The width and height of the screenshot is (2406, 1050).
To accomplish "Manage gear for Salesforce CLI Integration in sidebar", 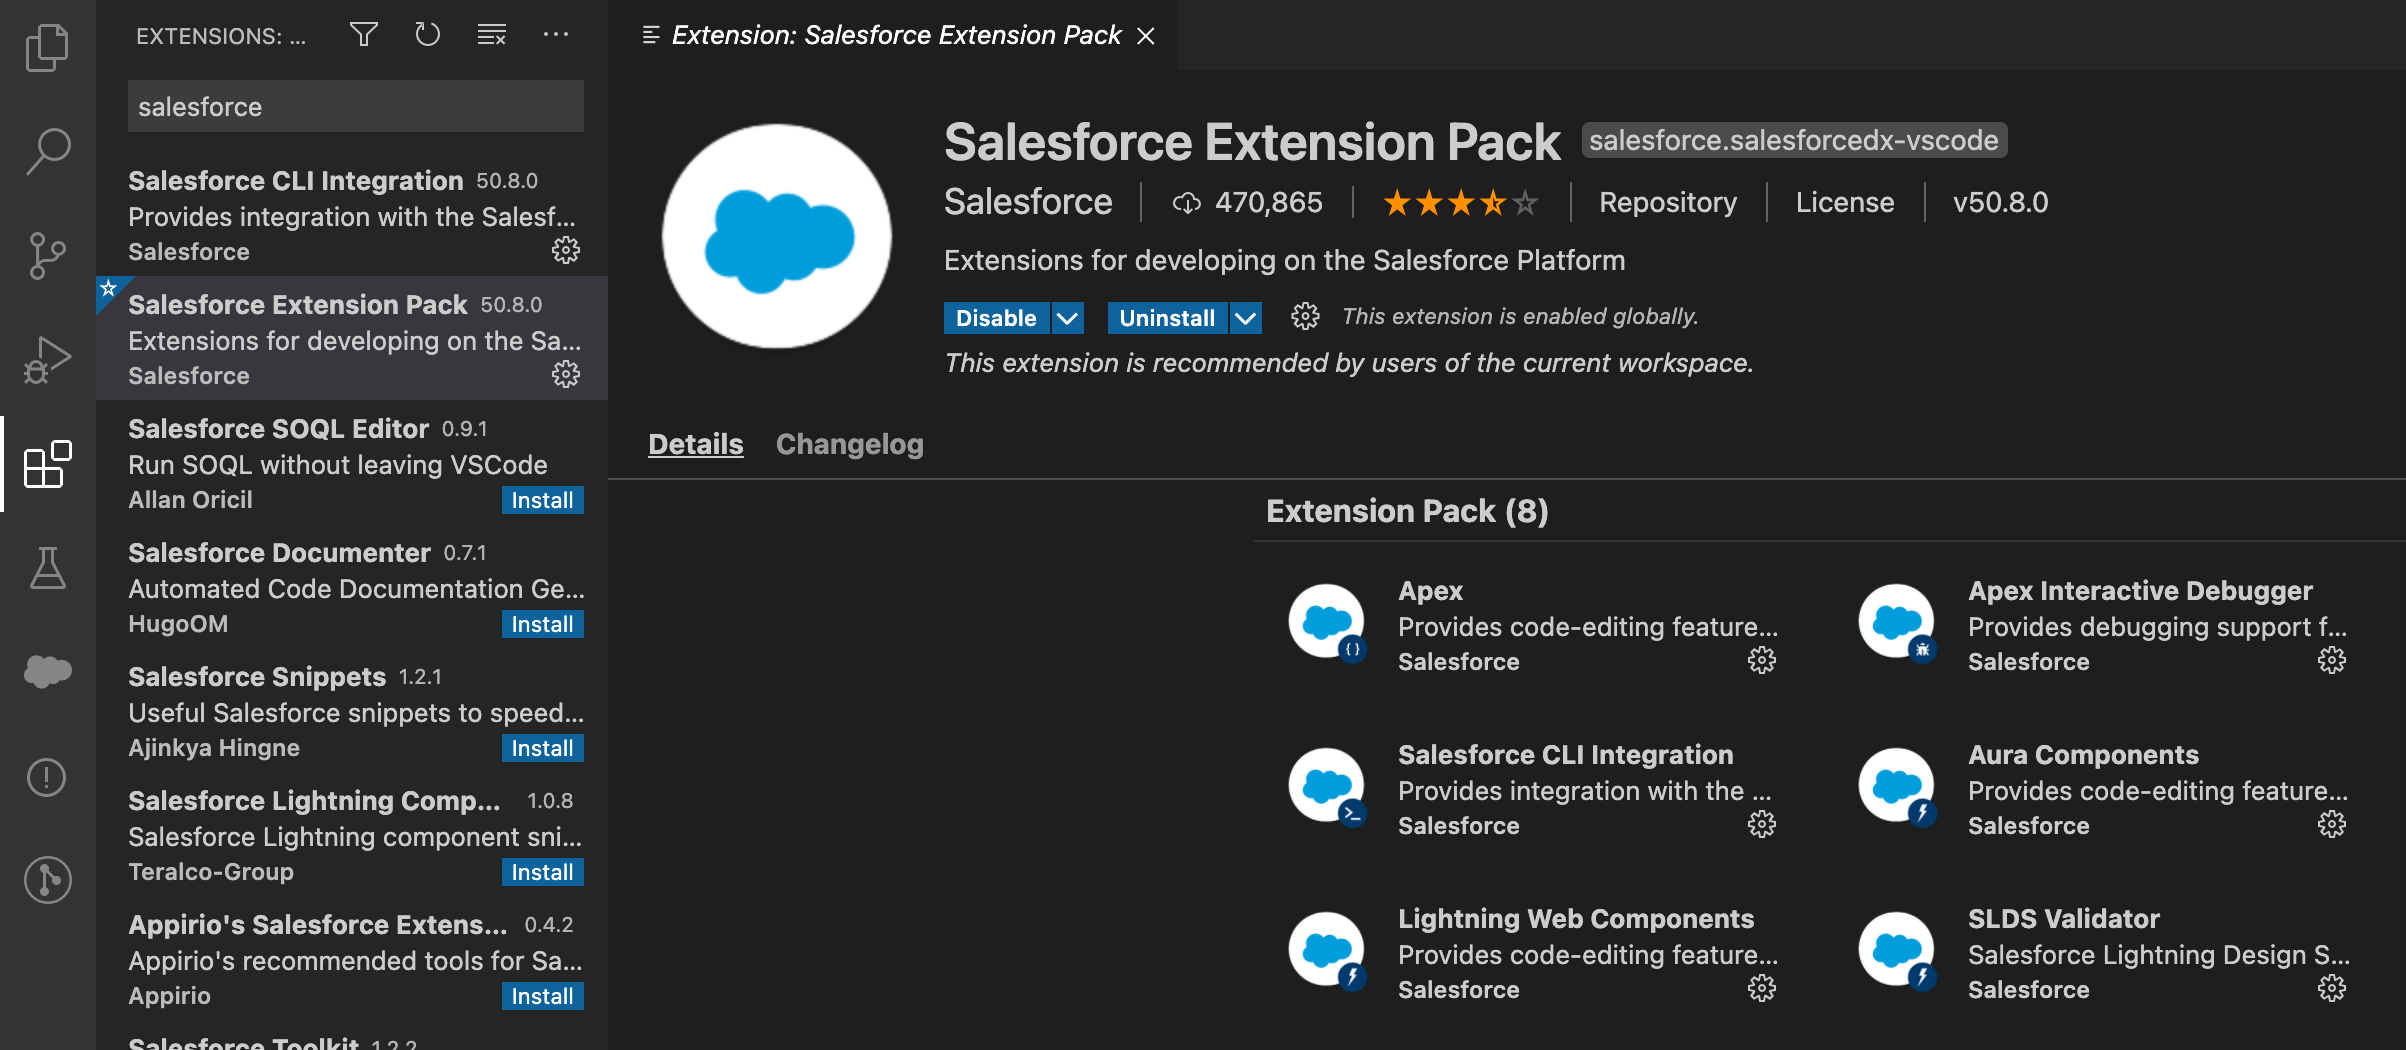I will coord(566,250).
